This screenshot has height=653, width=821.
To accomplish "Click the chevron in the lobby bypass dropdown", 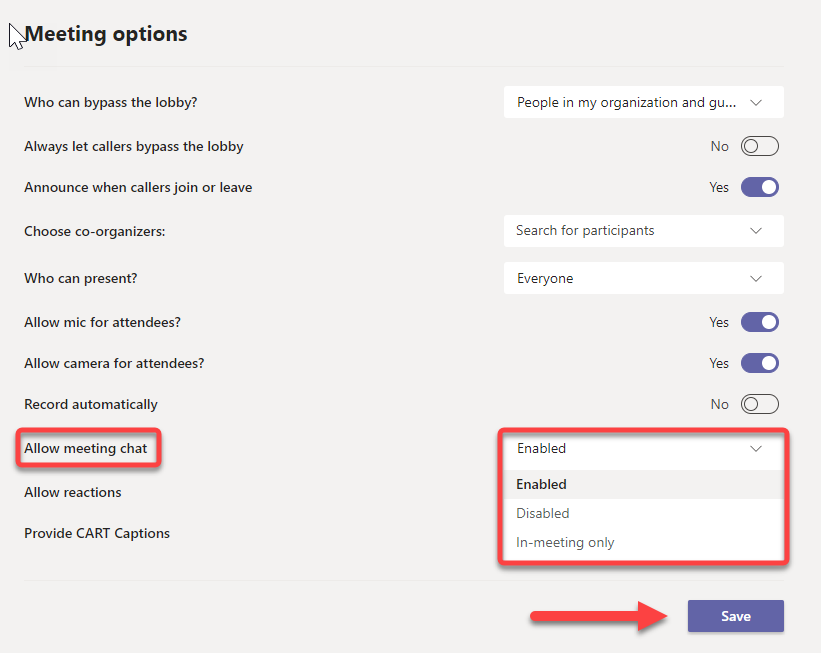I will coord(756,102).
